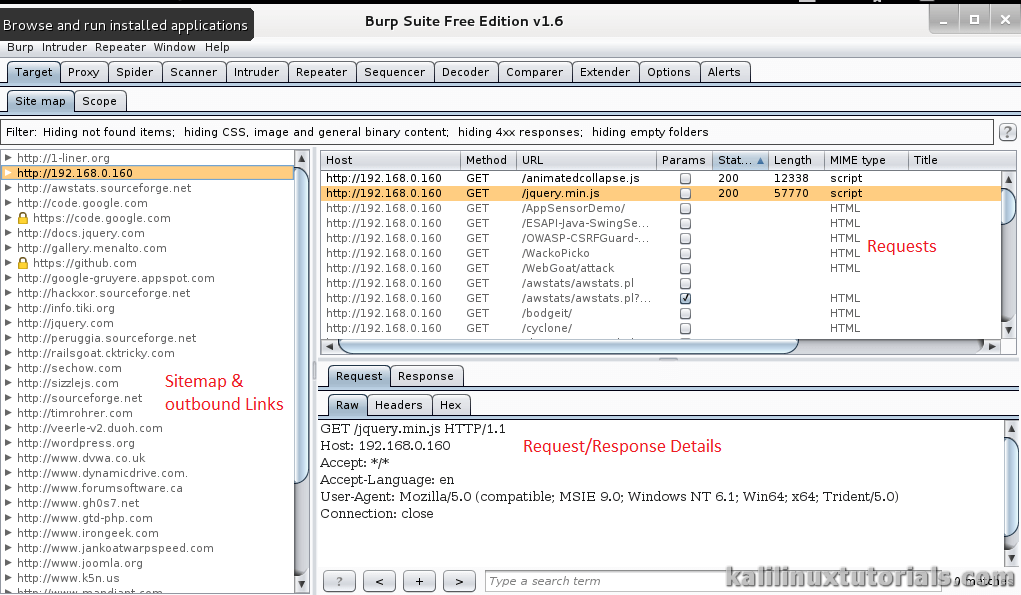The height and width of the screenshot is (595, 1021).
Task: Click the help question mark below the request panel
Action: 338,581
